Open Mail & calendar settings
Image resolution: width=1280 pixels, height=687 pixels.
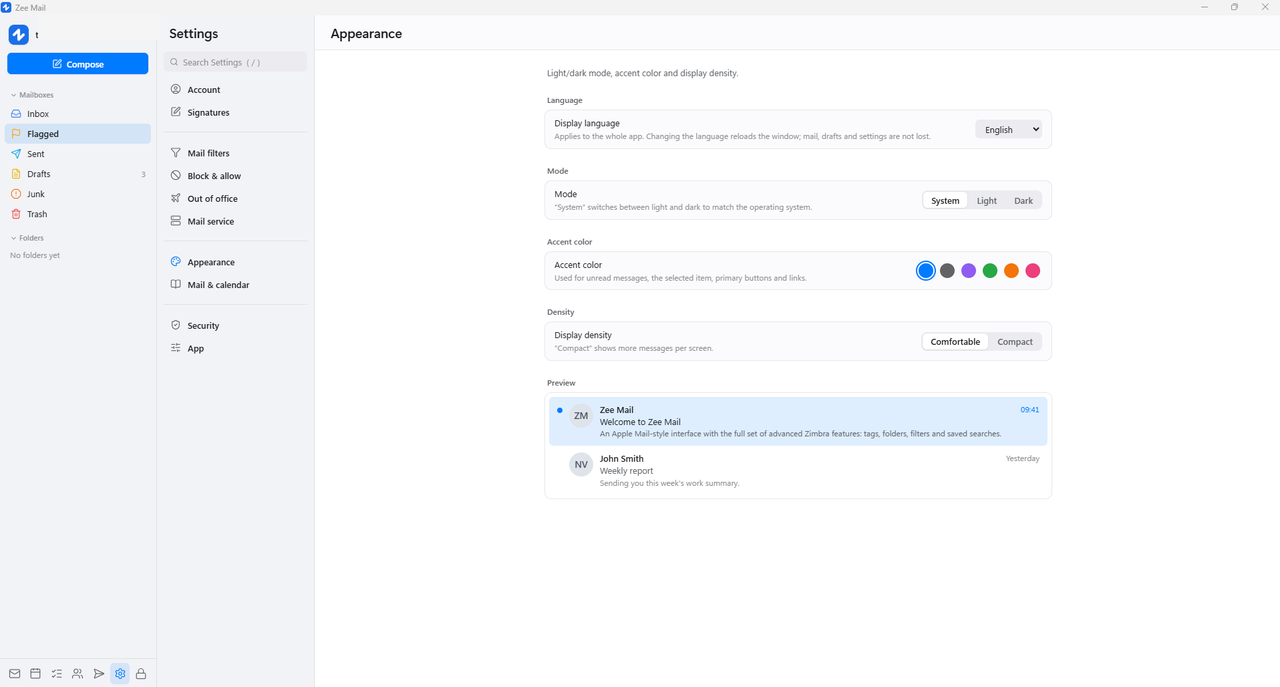click(x=235, y=285)
